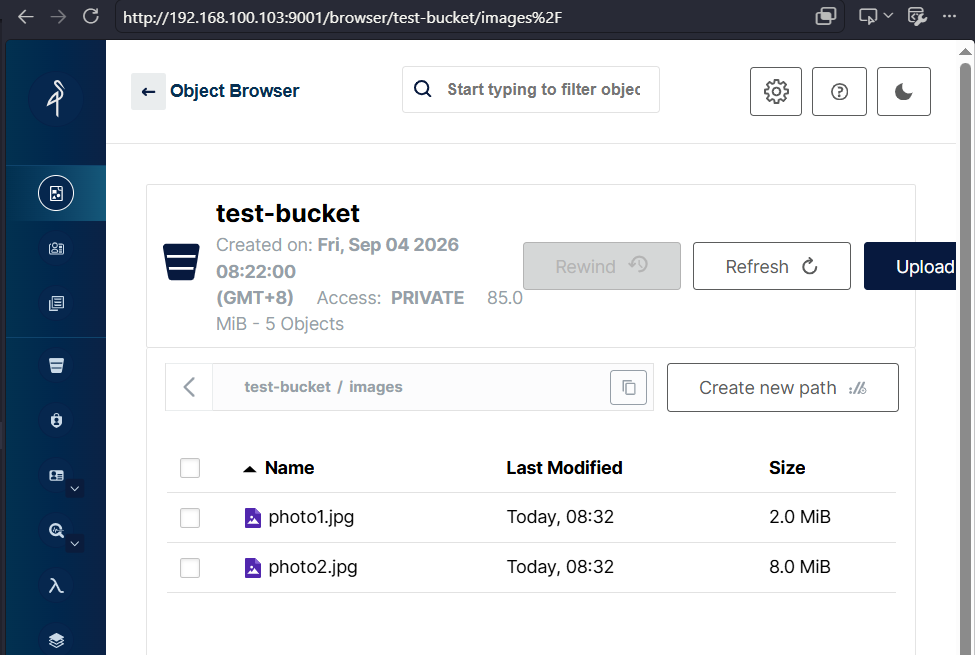Viewport: 975px width, 655px height.
Task: Toggle the Name column sort arrow
Action: pyautogui.click(x=249, y=469)
